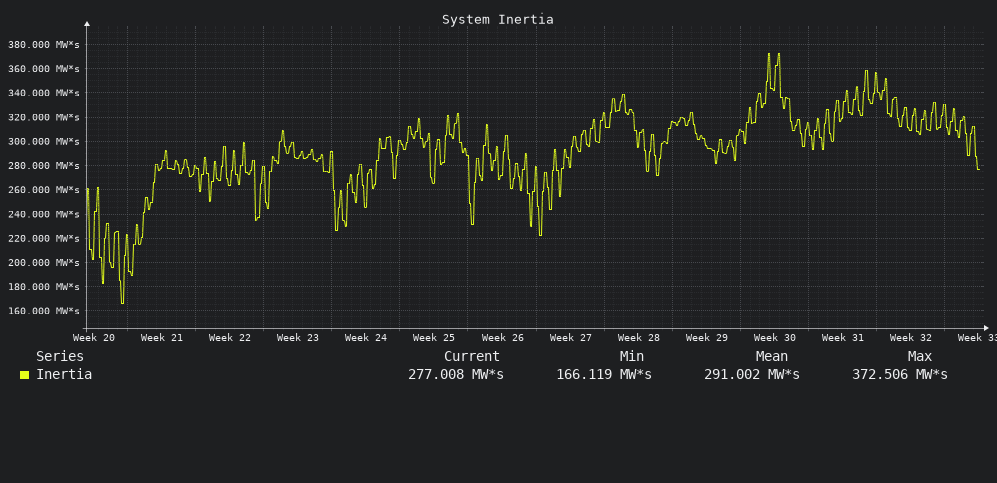997x483 pixels.
Task: Click the mean value 291.002 MW*s
Action: pos(752,374)
